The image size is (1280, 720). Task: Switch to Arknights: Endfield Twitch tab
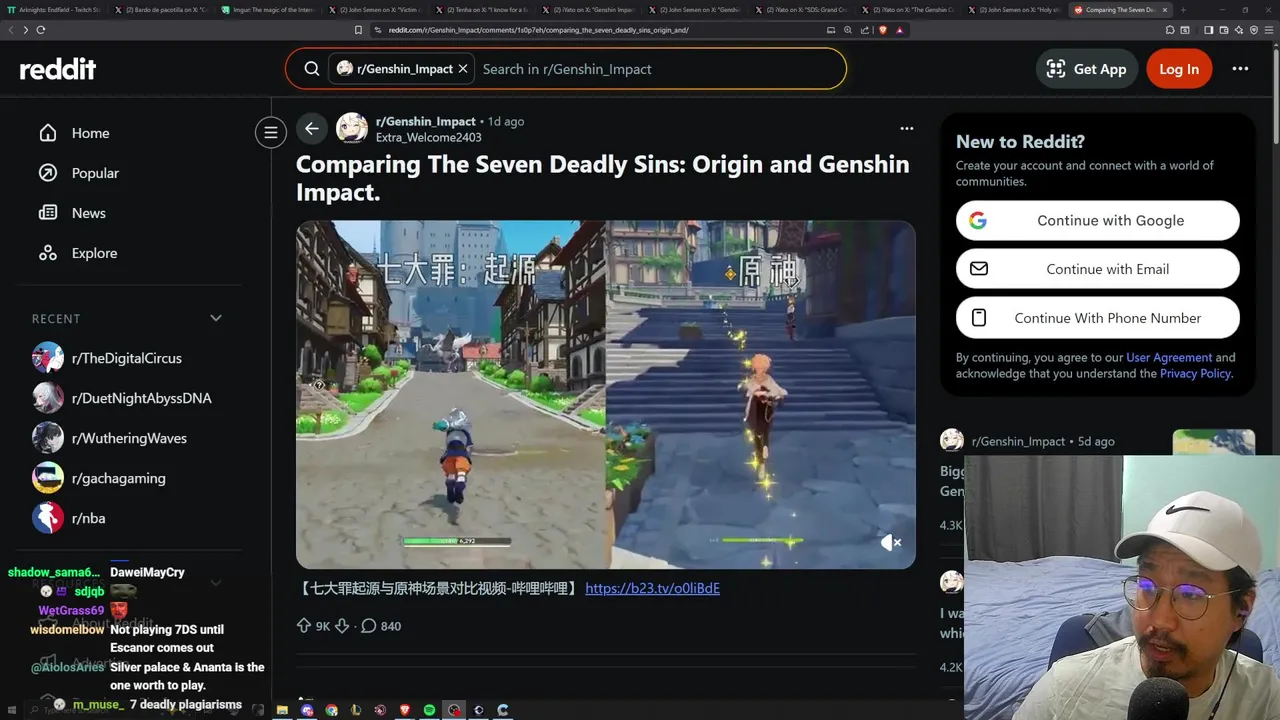point(55,10)
